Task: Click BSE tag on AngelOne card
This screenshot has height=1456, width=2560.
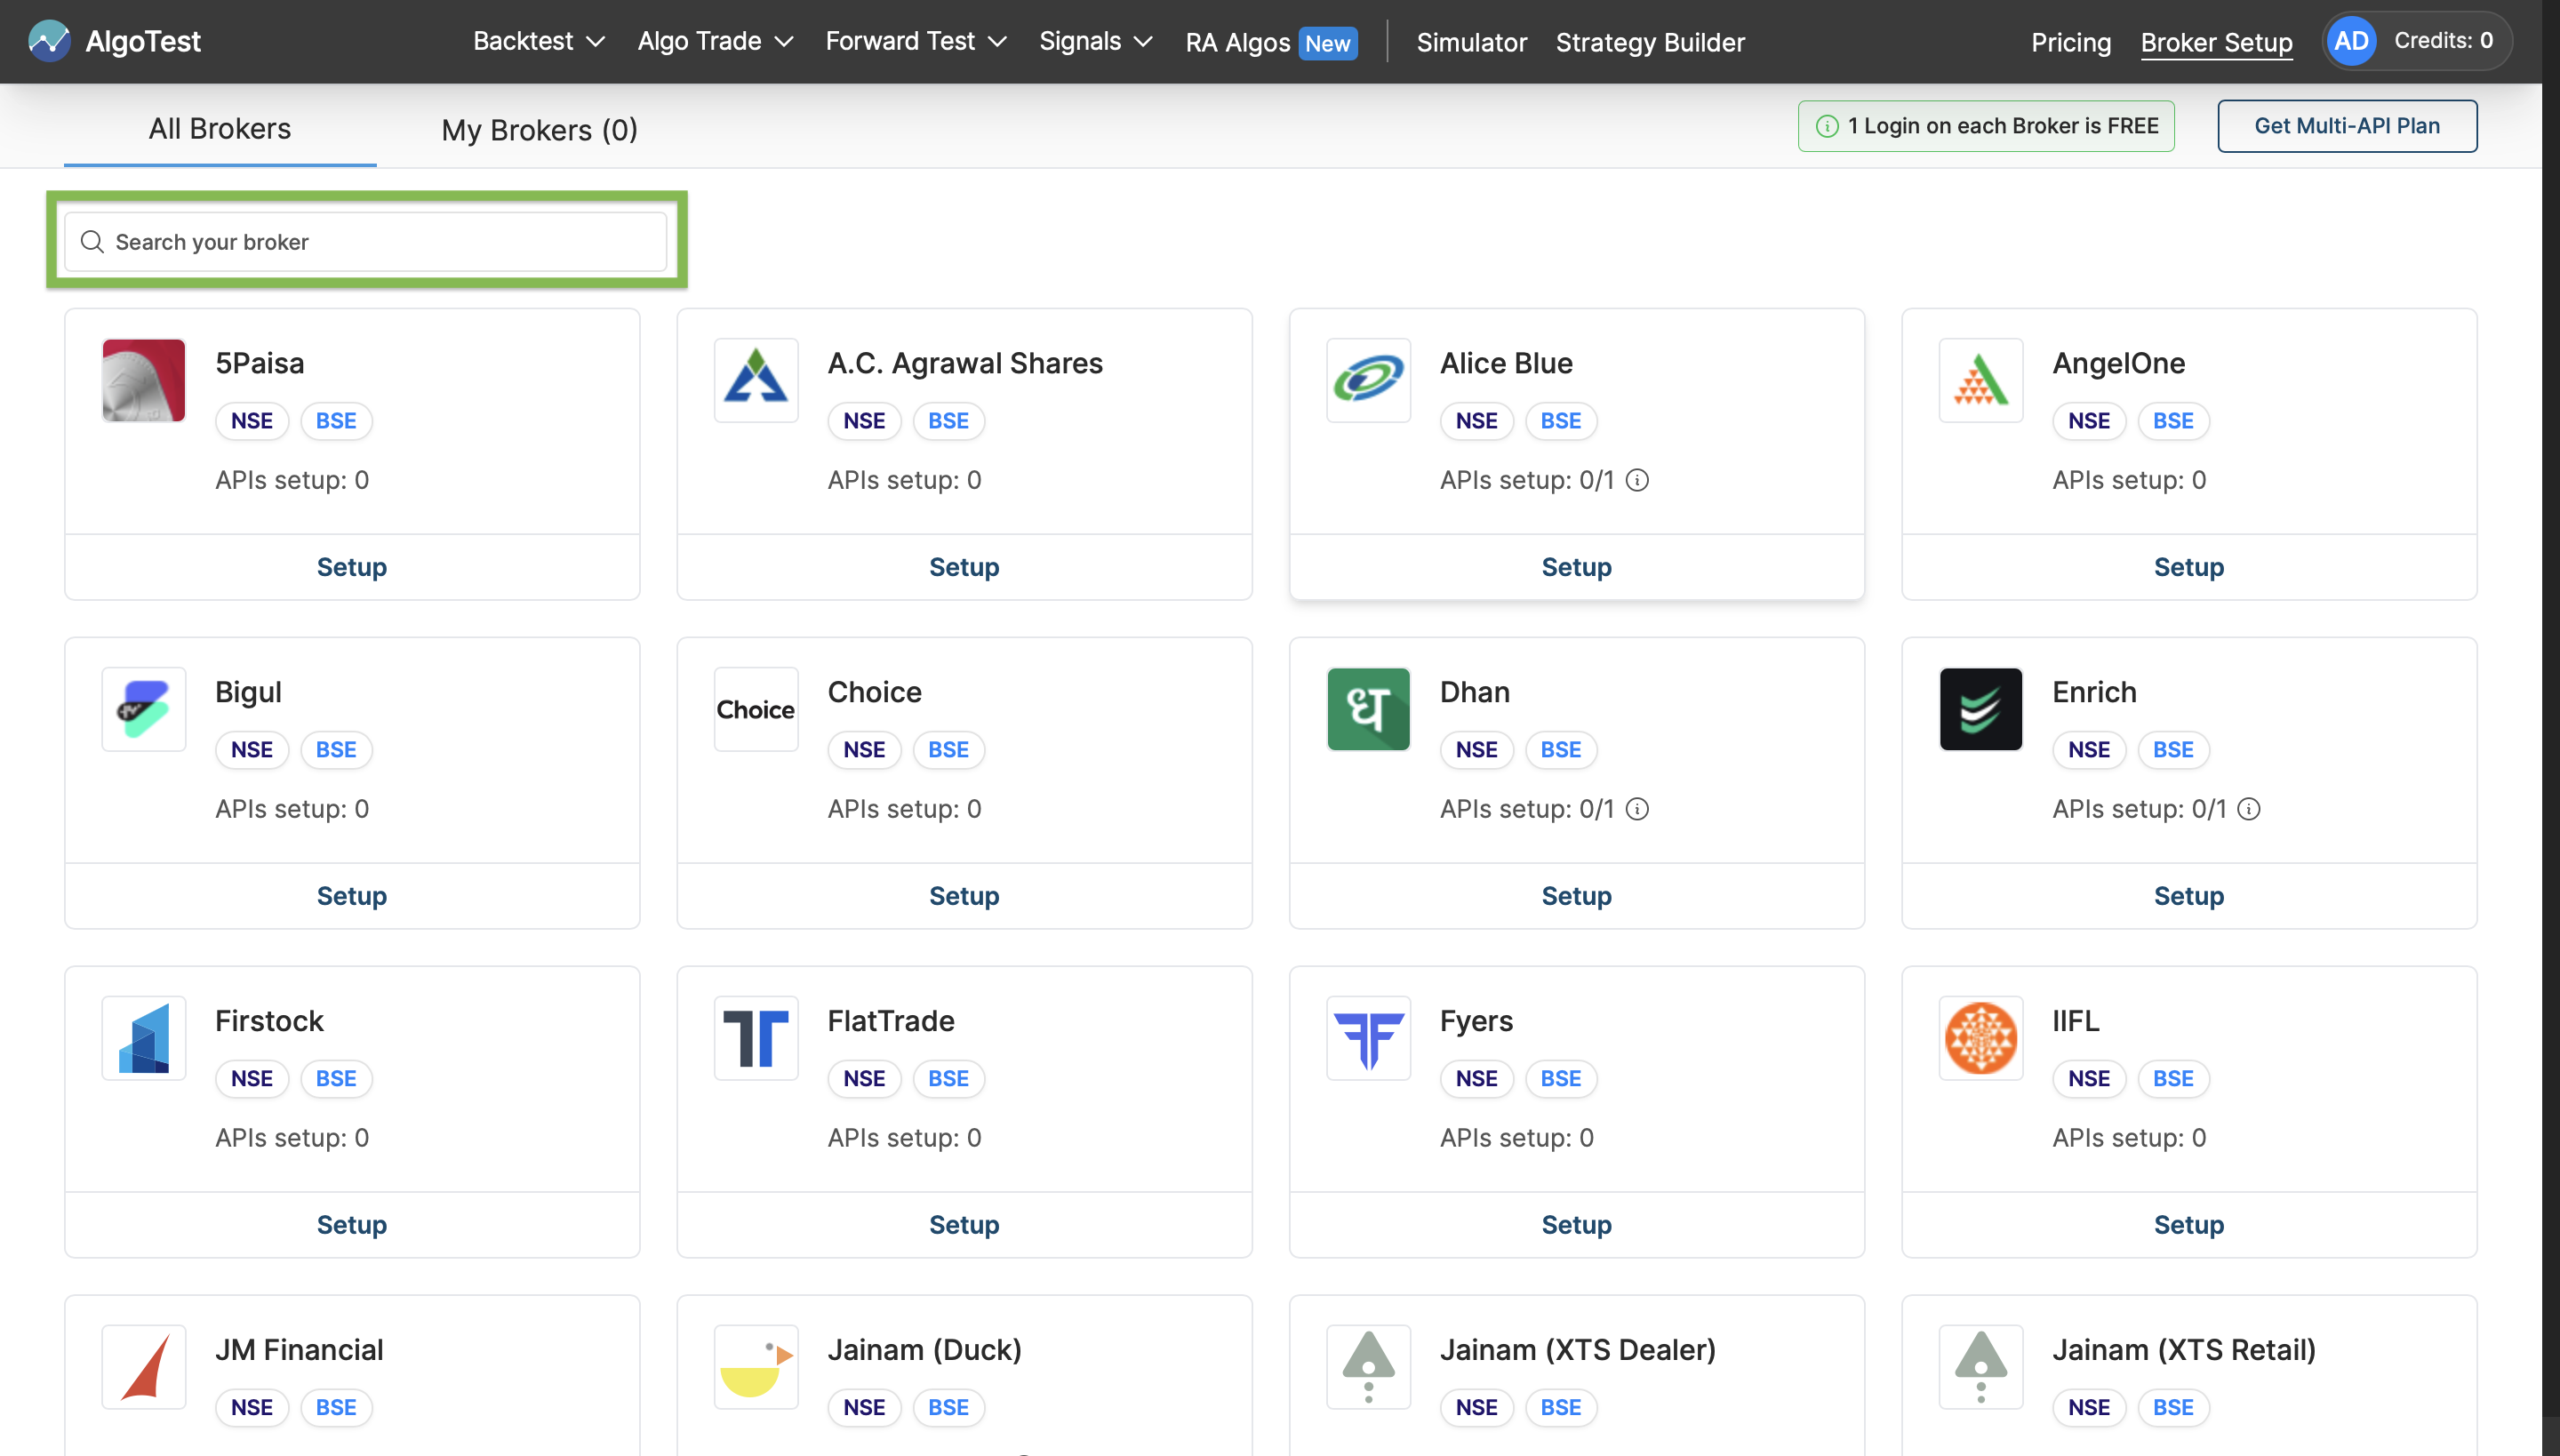Action: [2172, 421]
